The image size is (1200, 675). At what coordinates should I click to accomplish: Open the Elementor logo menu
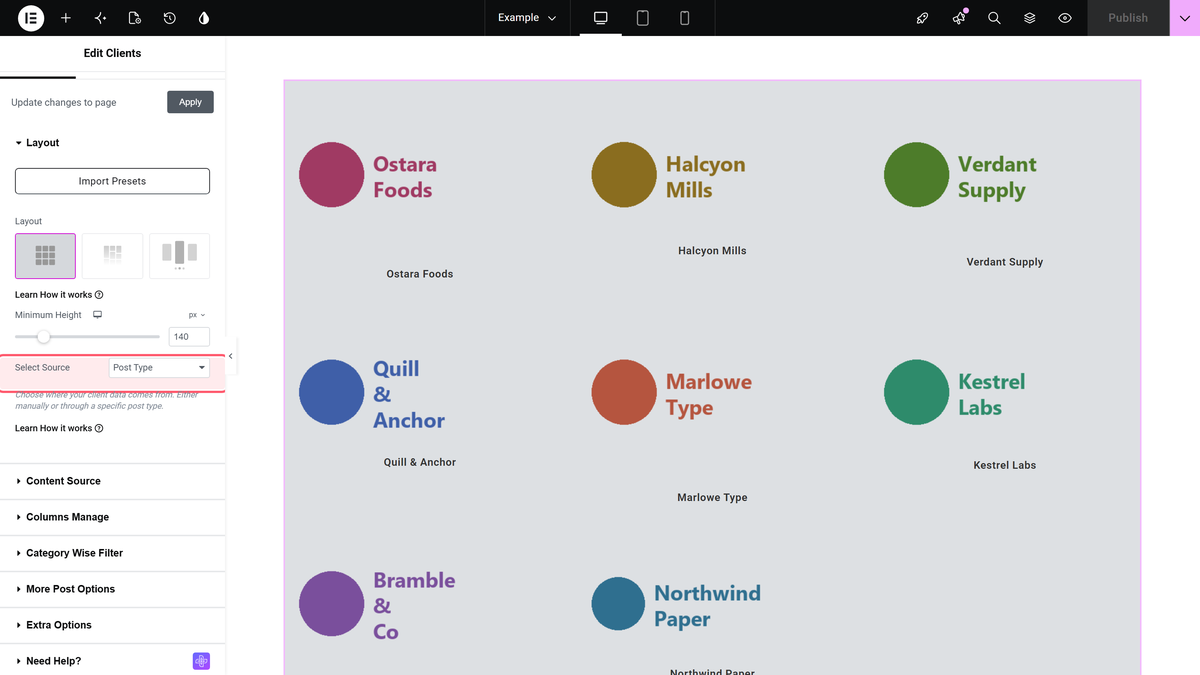tap(31, 18)
